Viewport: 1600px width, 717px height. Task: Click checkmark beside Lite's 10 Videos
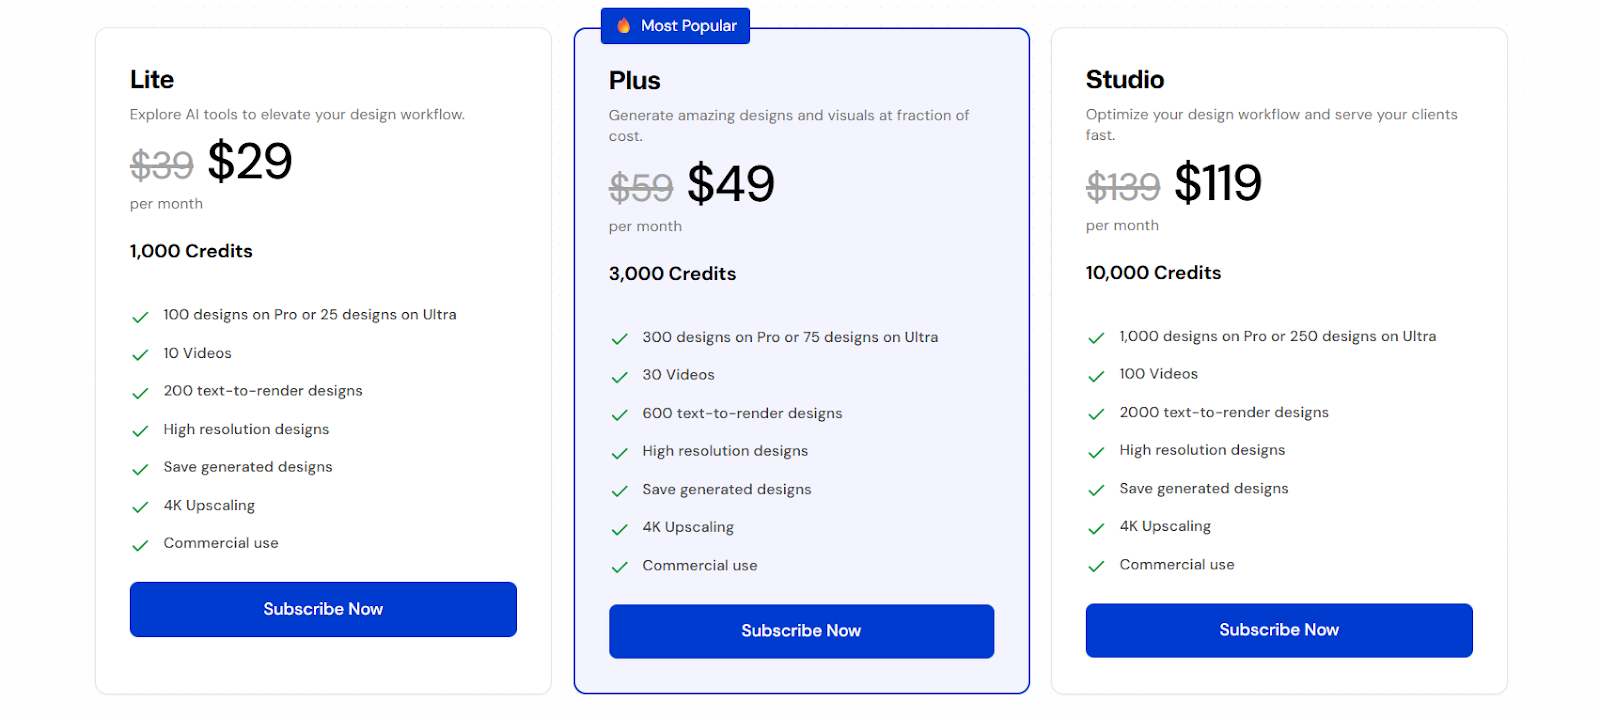(140, 355)
